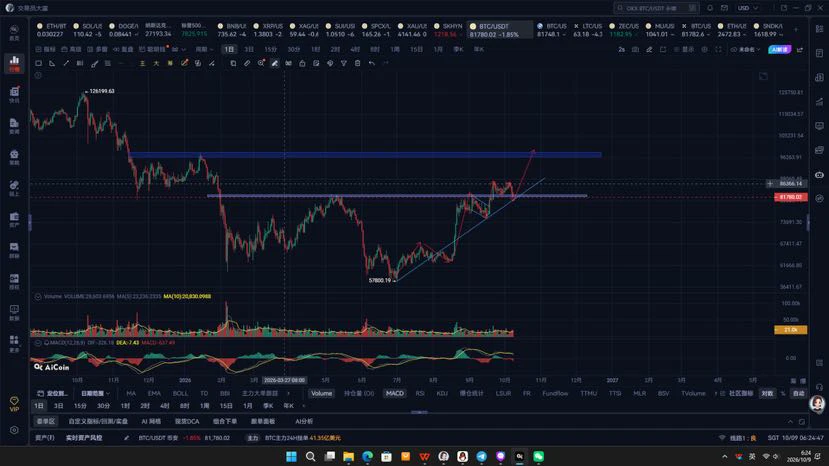This screenshot has height=466, width=829.
Task: Click the filter funnel tool icon
Action: [344, 63]
